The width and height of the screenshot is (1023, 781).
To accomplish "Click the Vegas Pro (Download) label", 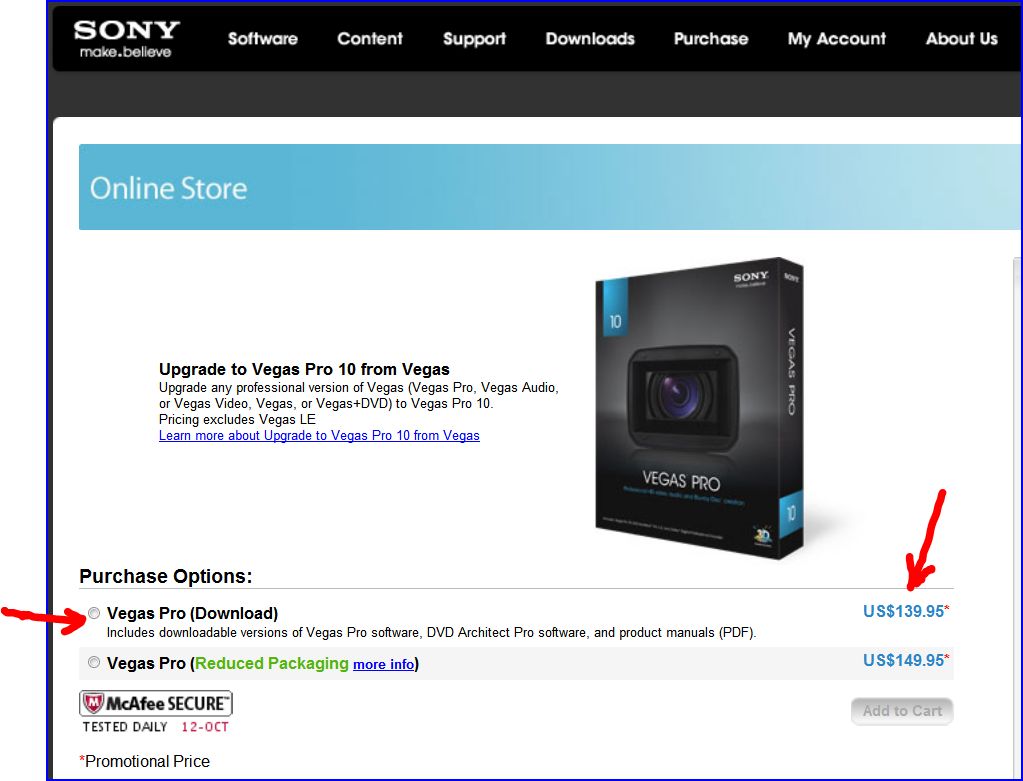I will click(192, 613).
